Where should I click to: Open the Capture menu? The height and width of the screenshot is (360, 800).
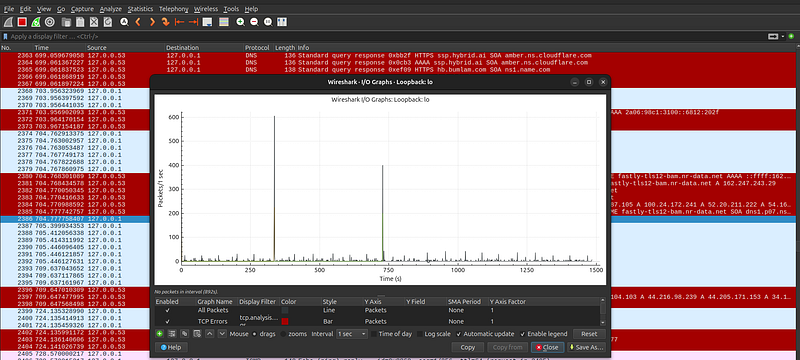pyautogui.click(x=82, y=9)
